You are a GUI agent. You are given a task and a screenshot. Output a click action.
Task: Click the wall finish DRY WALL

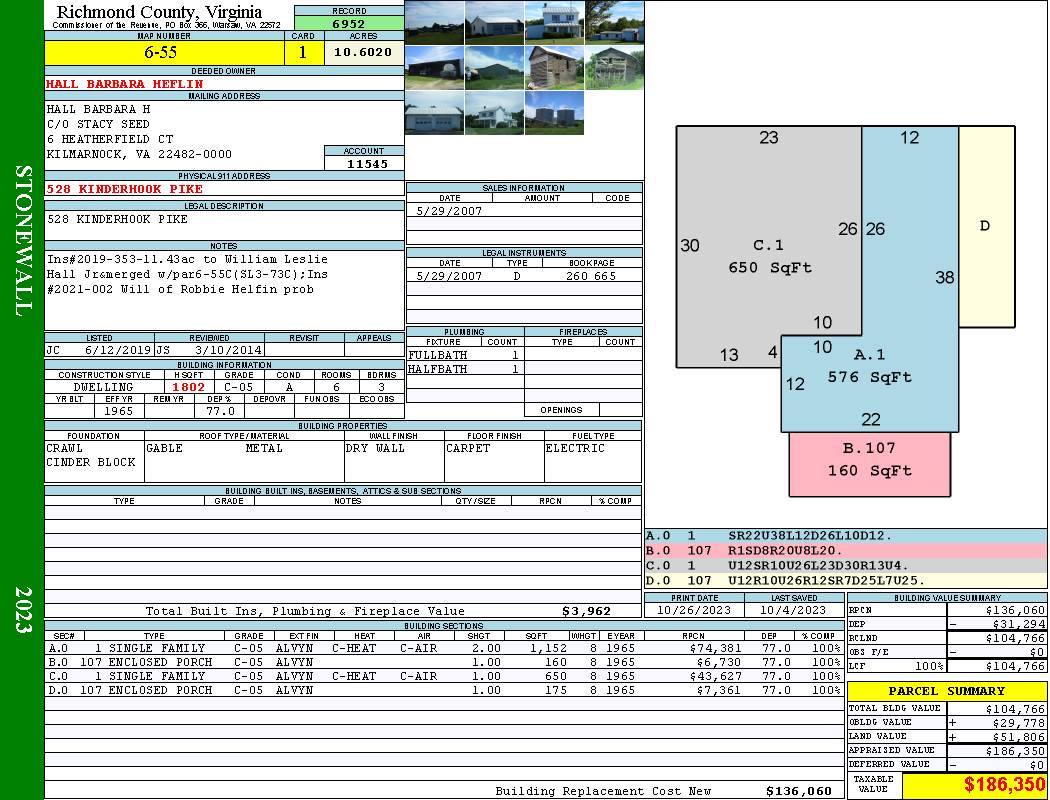pos(375,448)
